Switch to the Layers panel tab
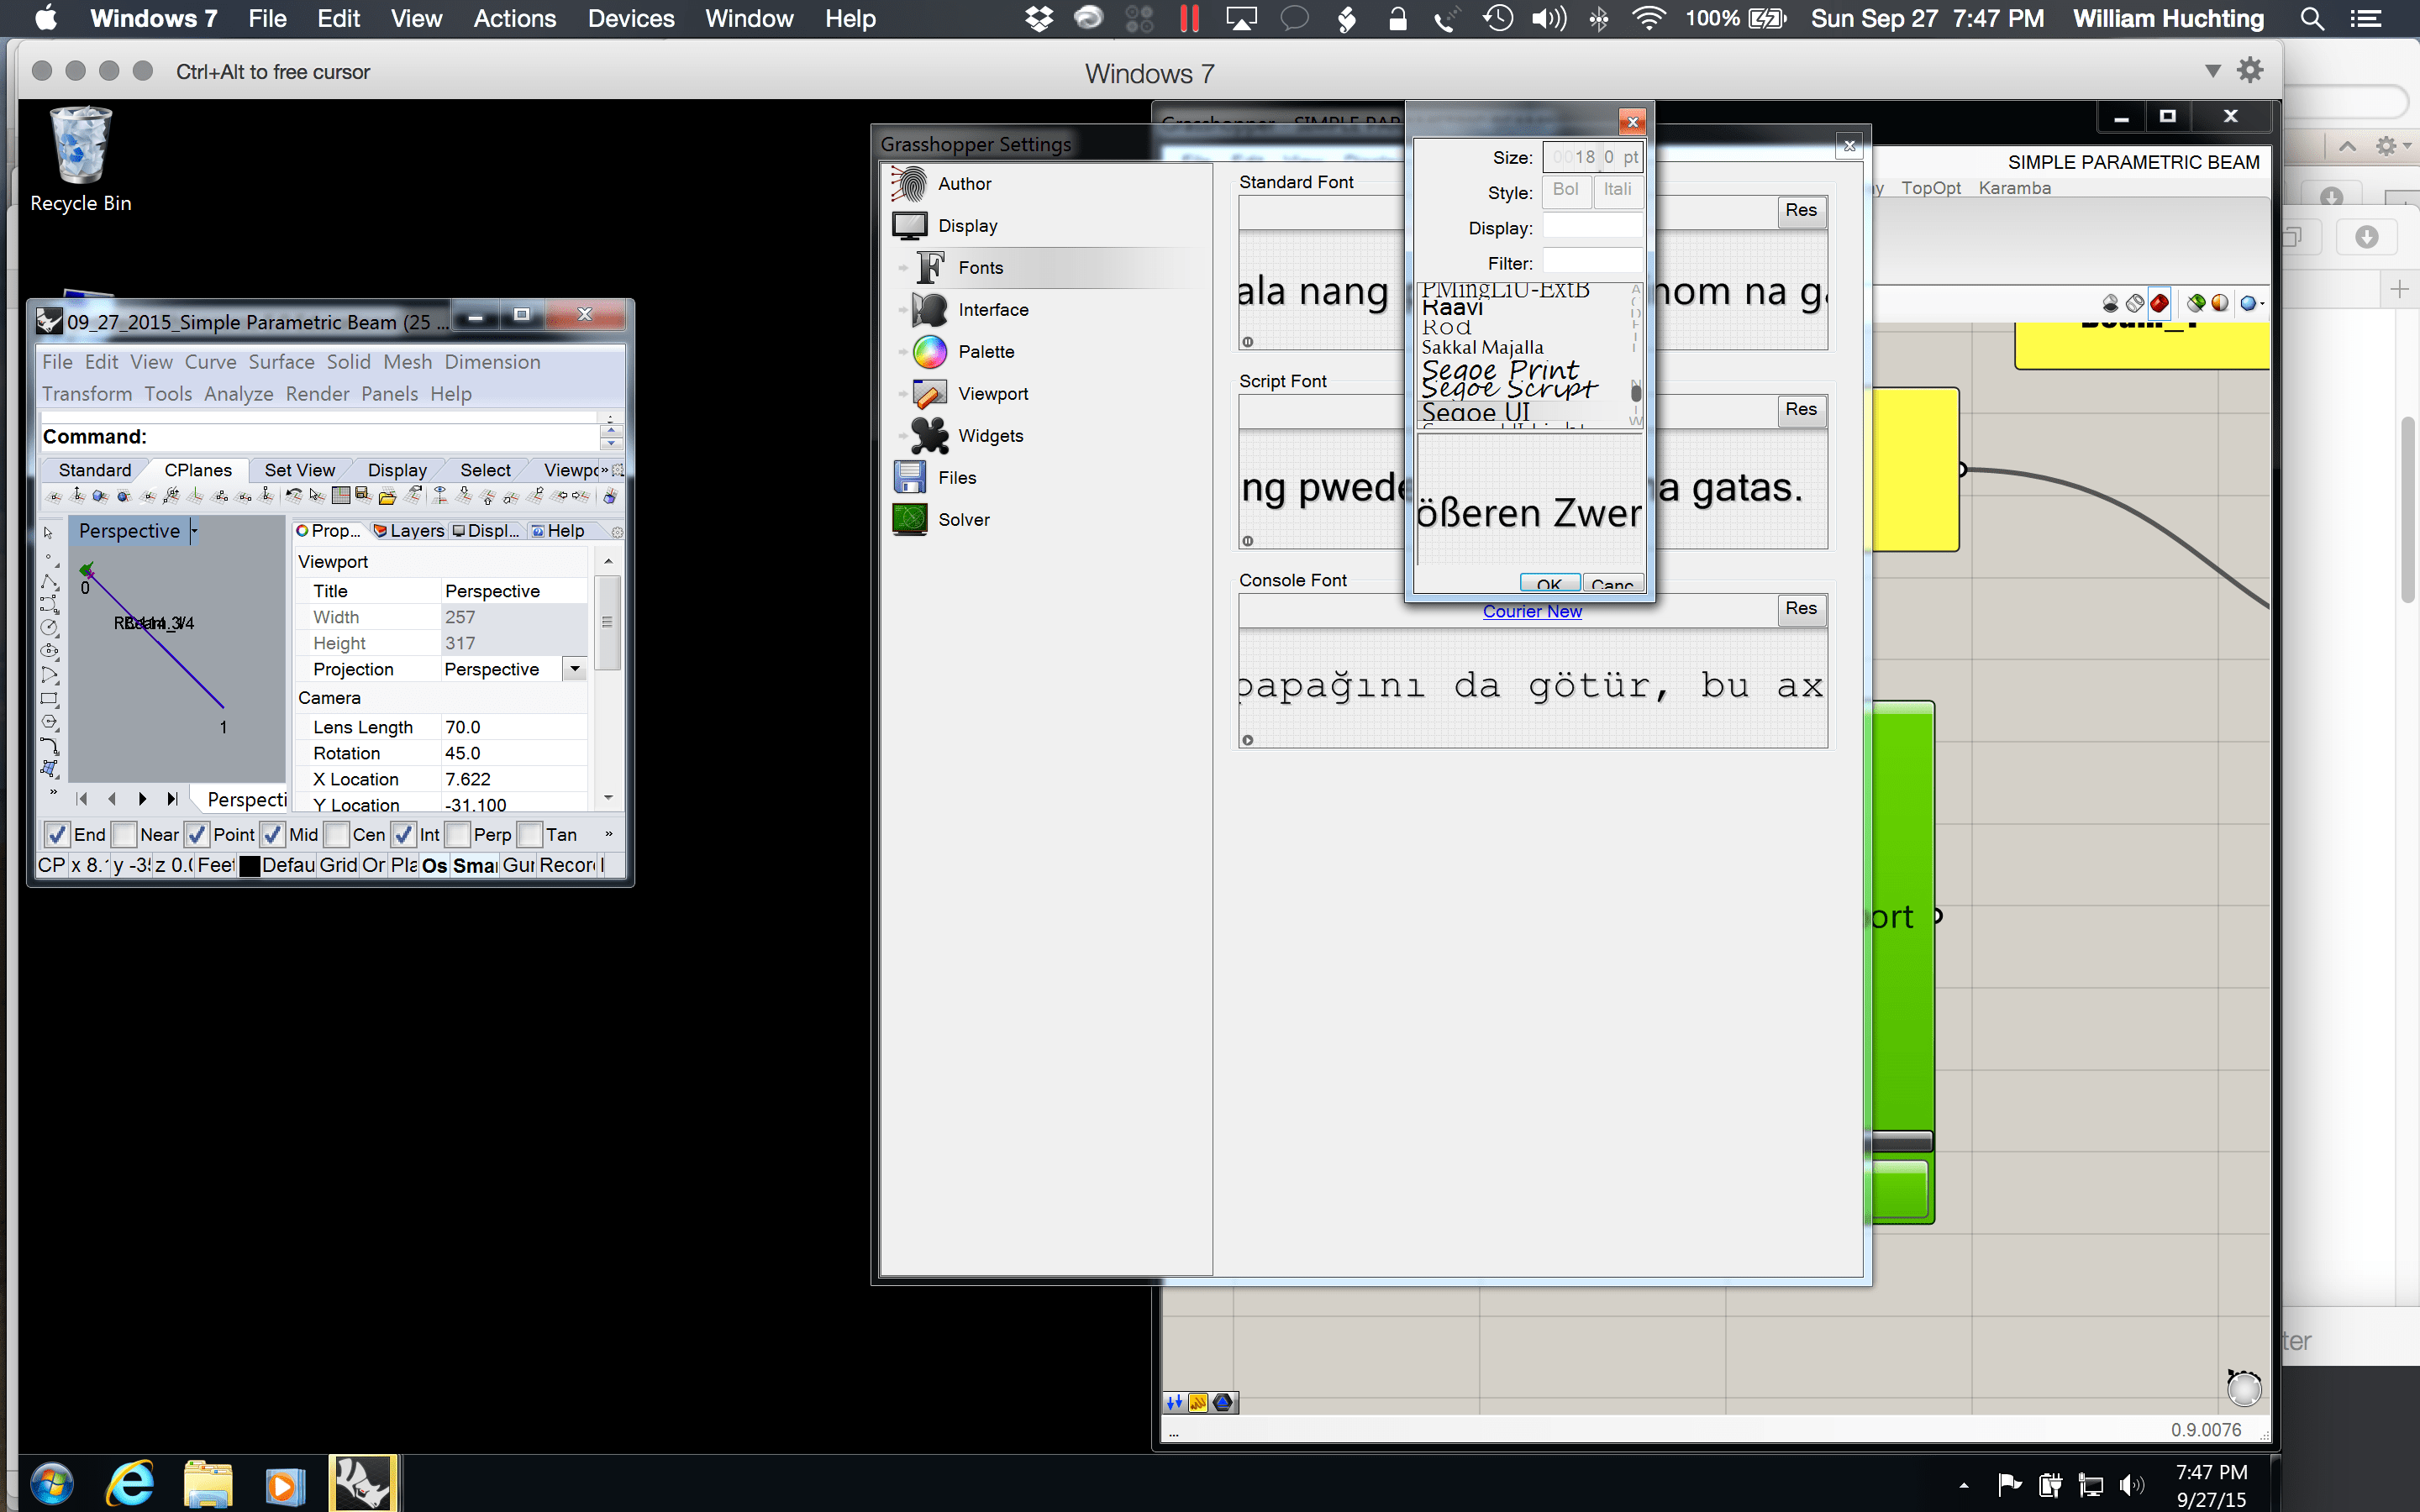2420x1512 pixels. pos(408,531)
